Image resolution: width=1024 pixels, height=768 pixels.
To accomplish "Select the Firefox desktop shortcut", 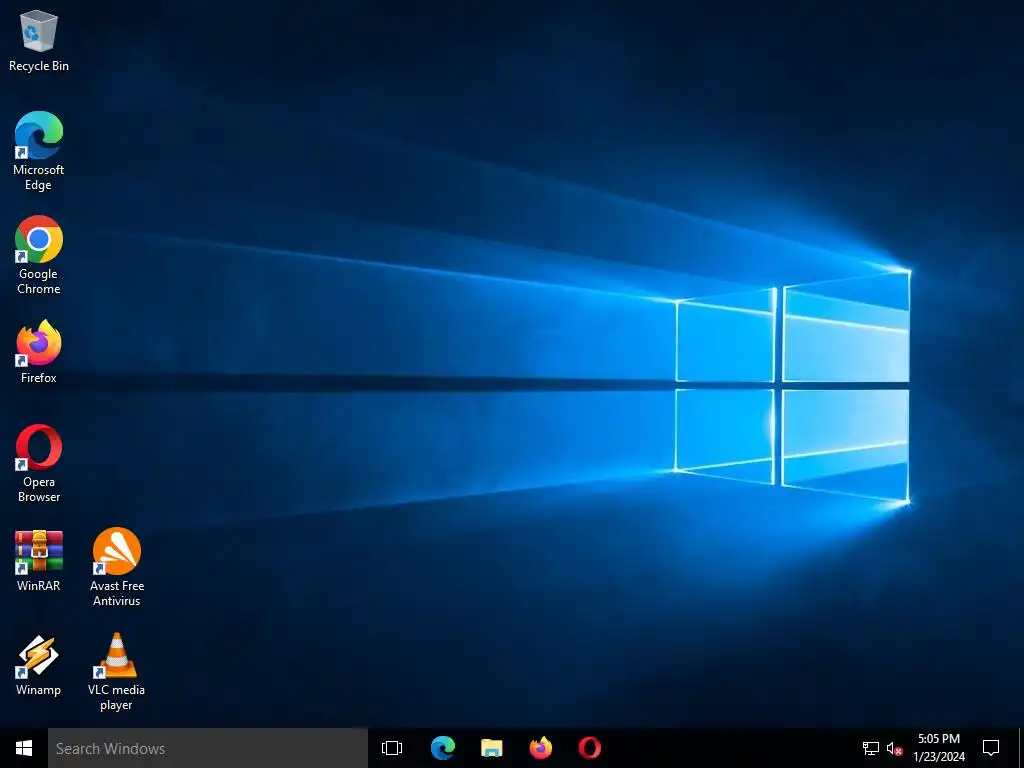I will tap(39, 351).
